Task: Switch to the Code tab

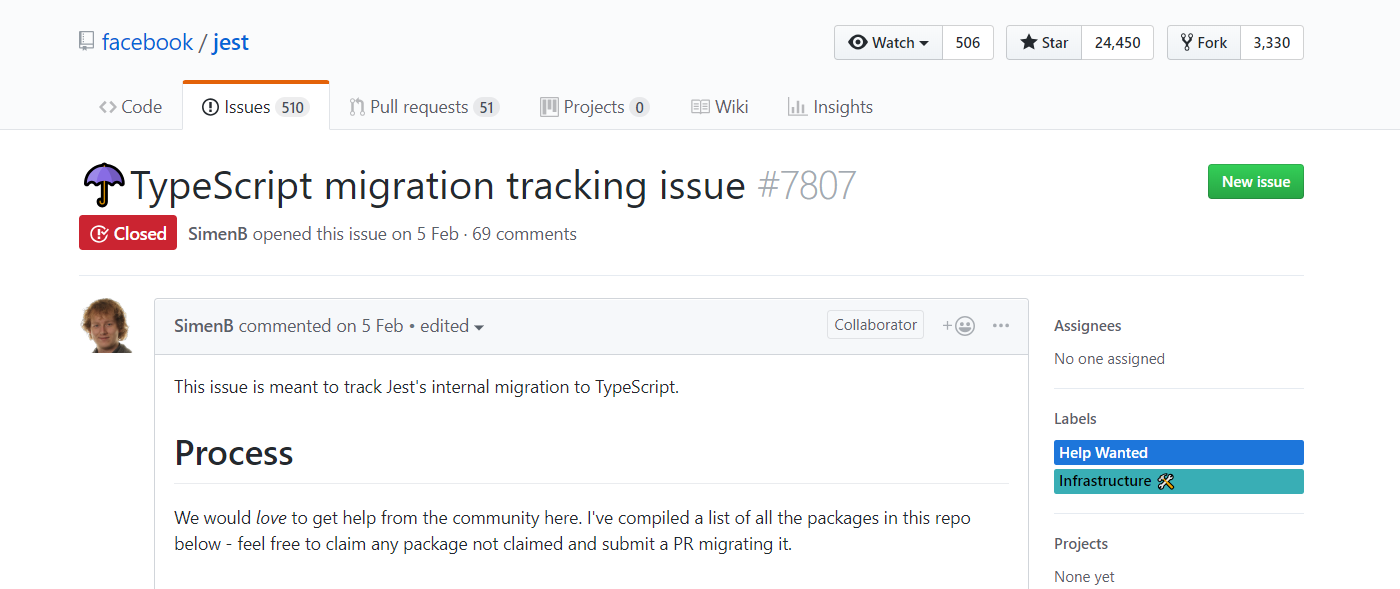Action: 130,107
